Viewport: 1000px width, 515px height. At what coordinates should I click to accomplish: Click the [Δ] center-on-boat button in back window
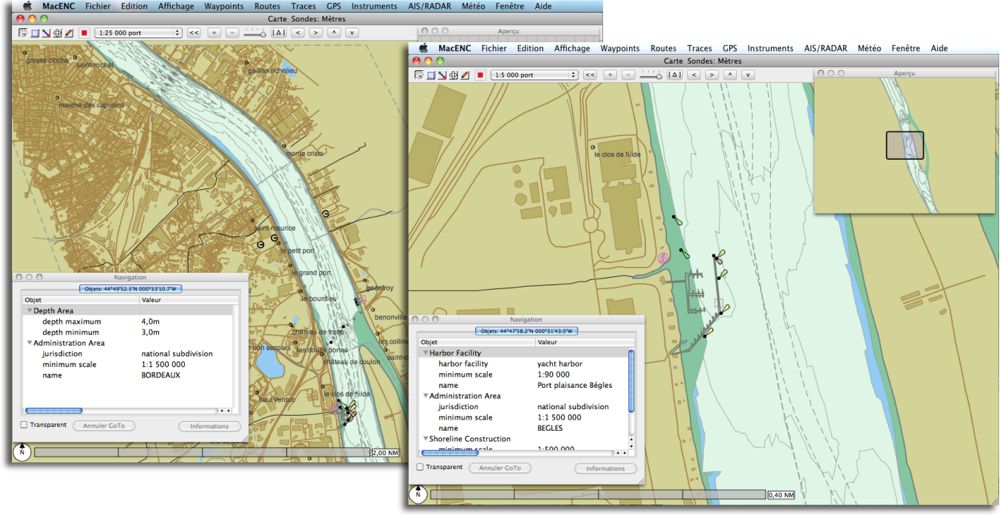(279, 33)
